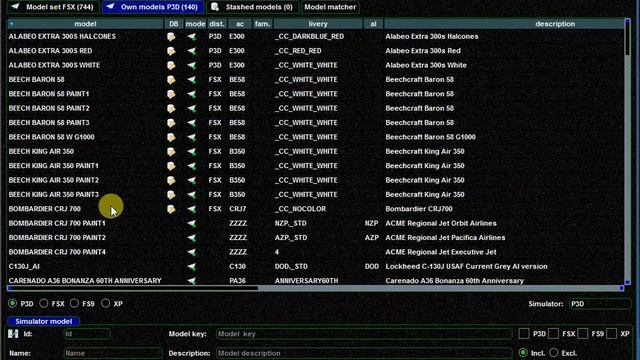This screenshot has height=360, width=640.
Task: Sort by the model column header
Action: coord(85,24)
